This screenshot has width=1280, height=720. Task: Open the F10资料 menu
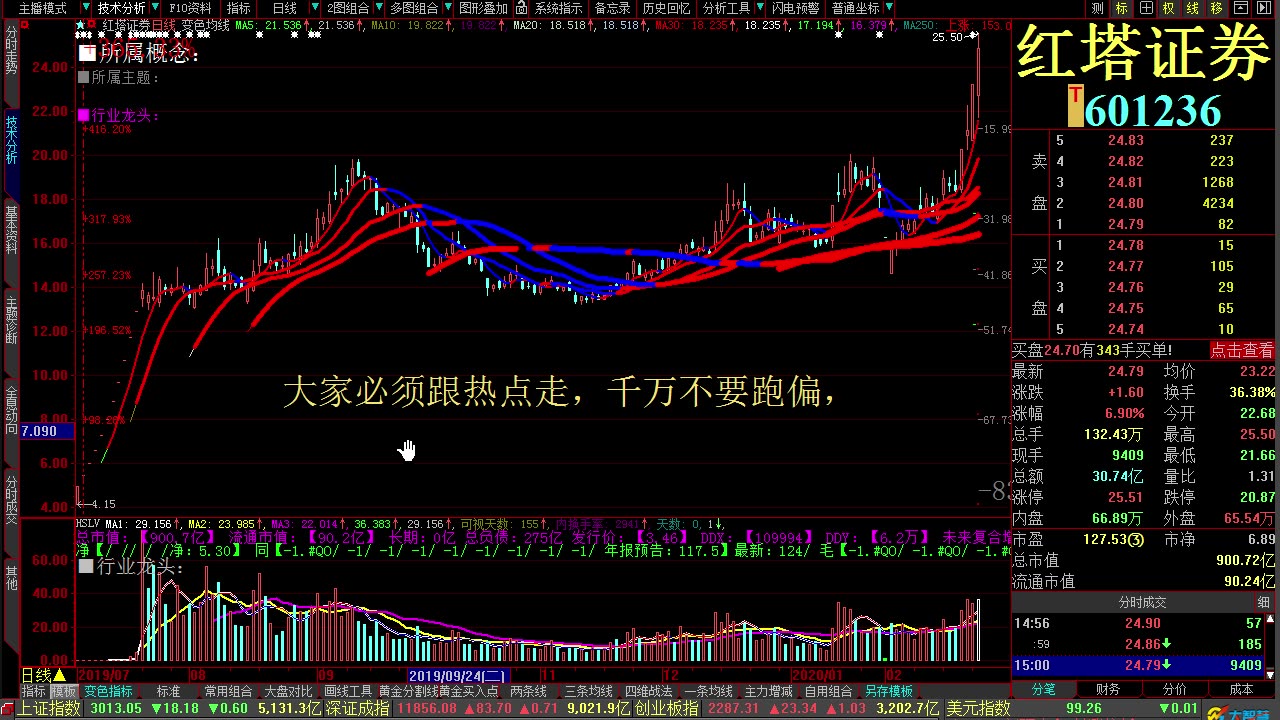(190, 8)
